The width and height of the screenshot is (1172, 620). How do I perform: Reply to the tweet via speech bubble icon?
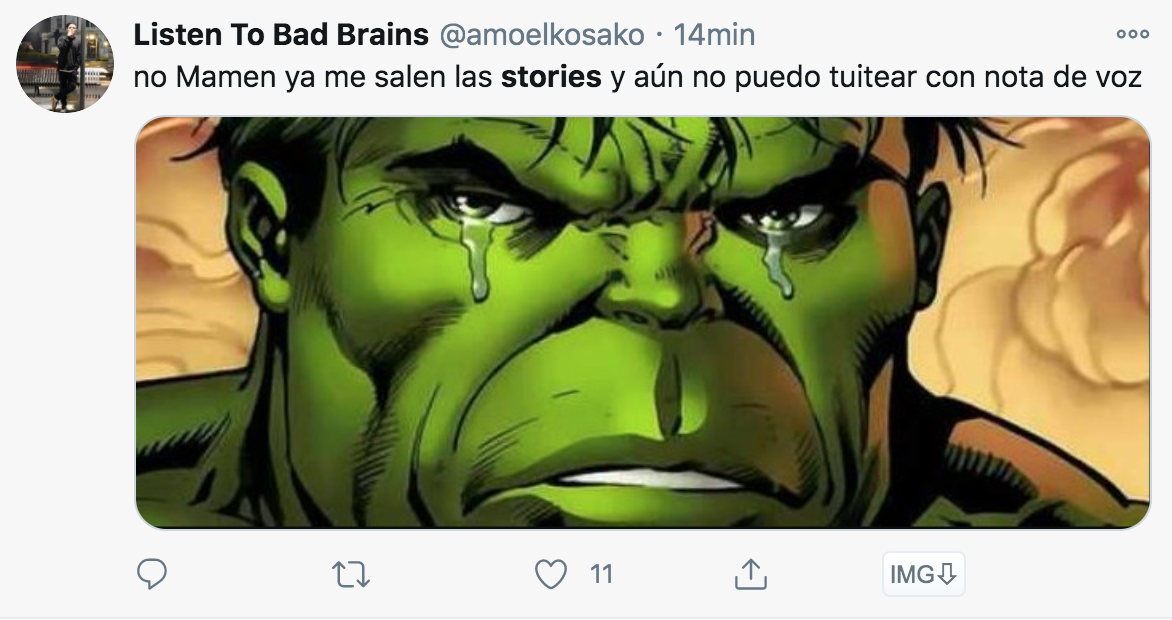(152, 574)
